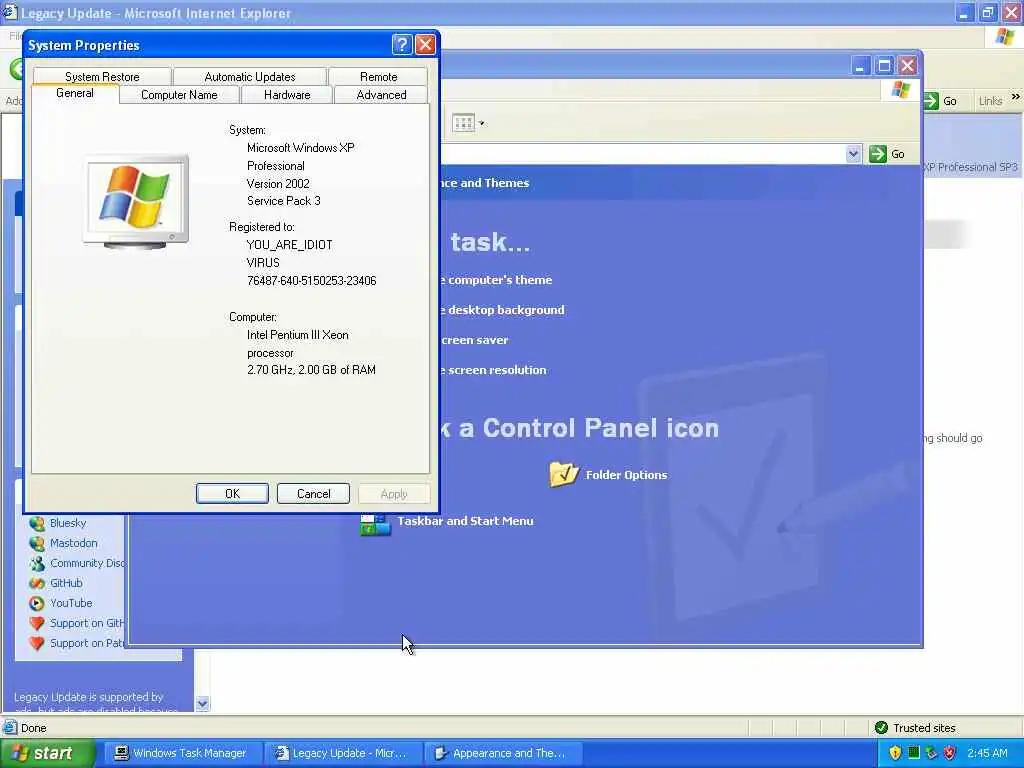The width and height of the screenshot is (1024, 768).
Task: Click the Internet Explorer title bar icon
Action: point(10,12)
